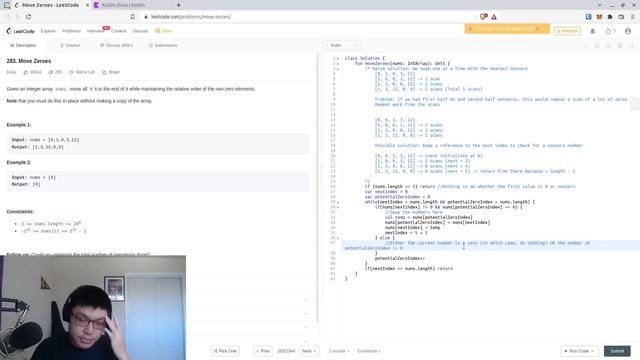Open the Solution tab
640x360 pixels.
[70, 45]
